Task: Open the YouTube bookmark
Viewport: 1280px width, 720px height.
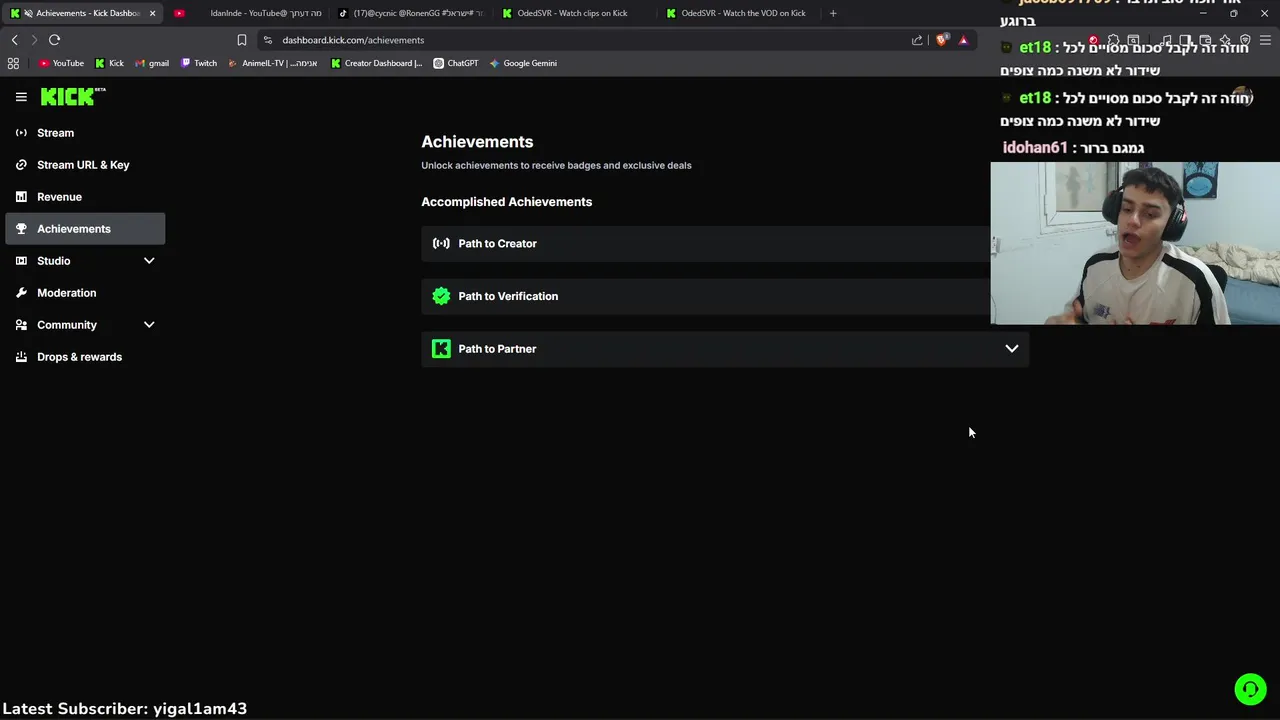Action: [61, 63]
